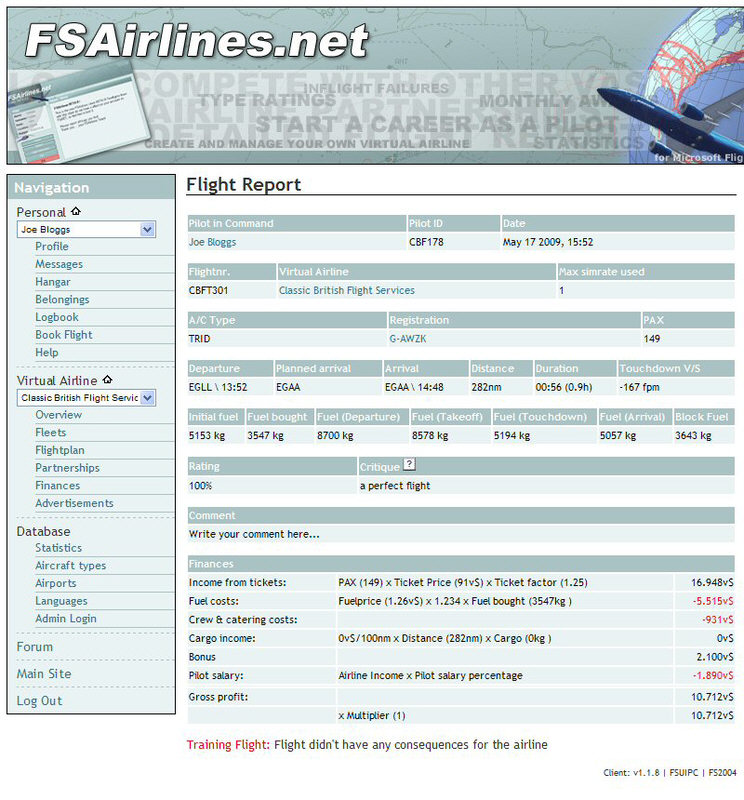
Task: Open the Classic British Flight Services airline dropdown
Action: click(x=86, y=398)
